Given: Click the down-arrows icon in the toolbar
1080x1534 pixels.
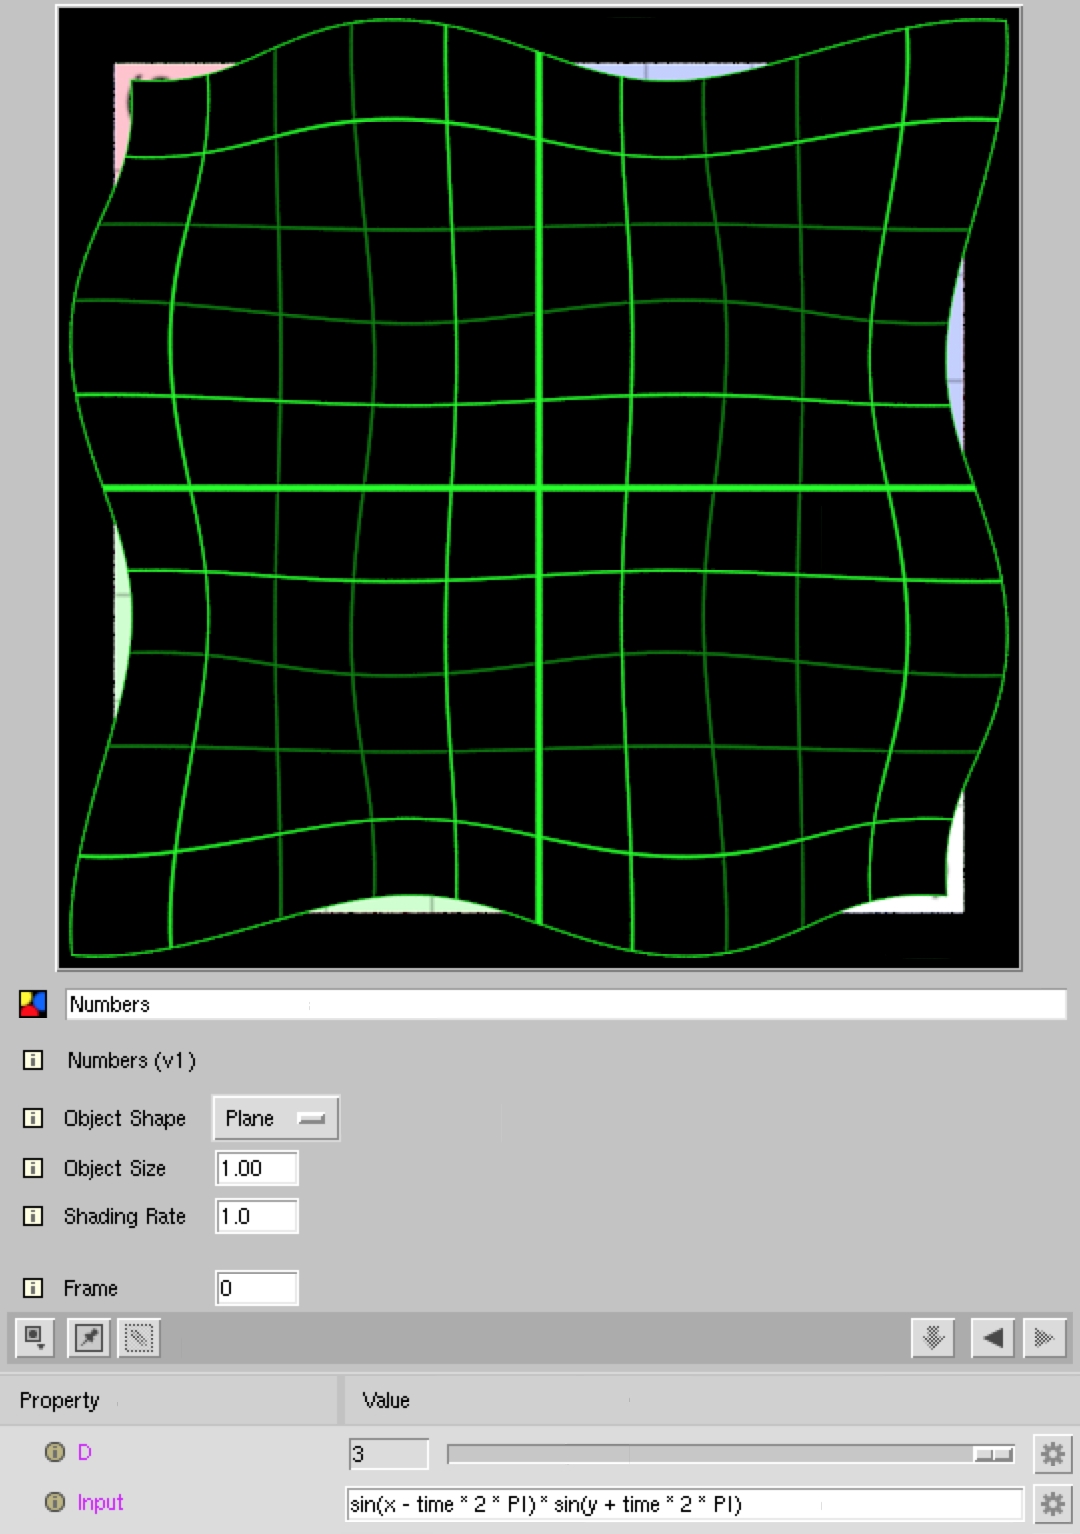Looking at the screenshot, I should coord(933,1338).
